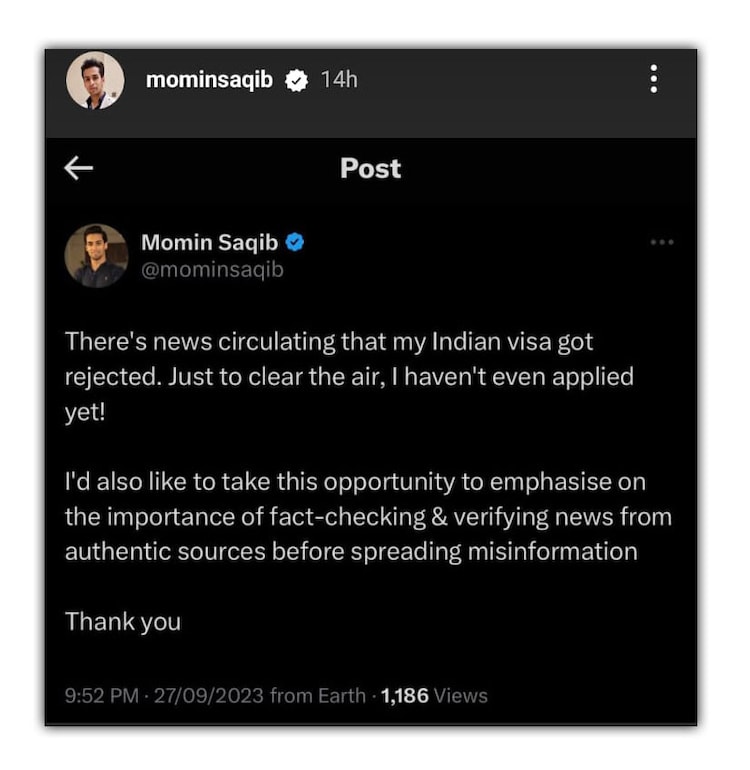This screenshot has width=750, height=770.
Task: View the tweet author's profile photo
Action: pyautogui.click(x=96, y=255)
